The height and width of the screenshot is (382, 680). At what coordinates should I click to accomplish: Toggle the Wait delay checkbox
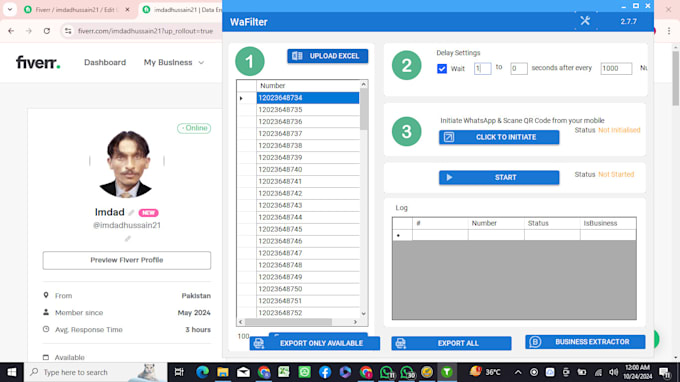click(x=442, y=69)
